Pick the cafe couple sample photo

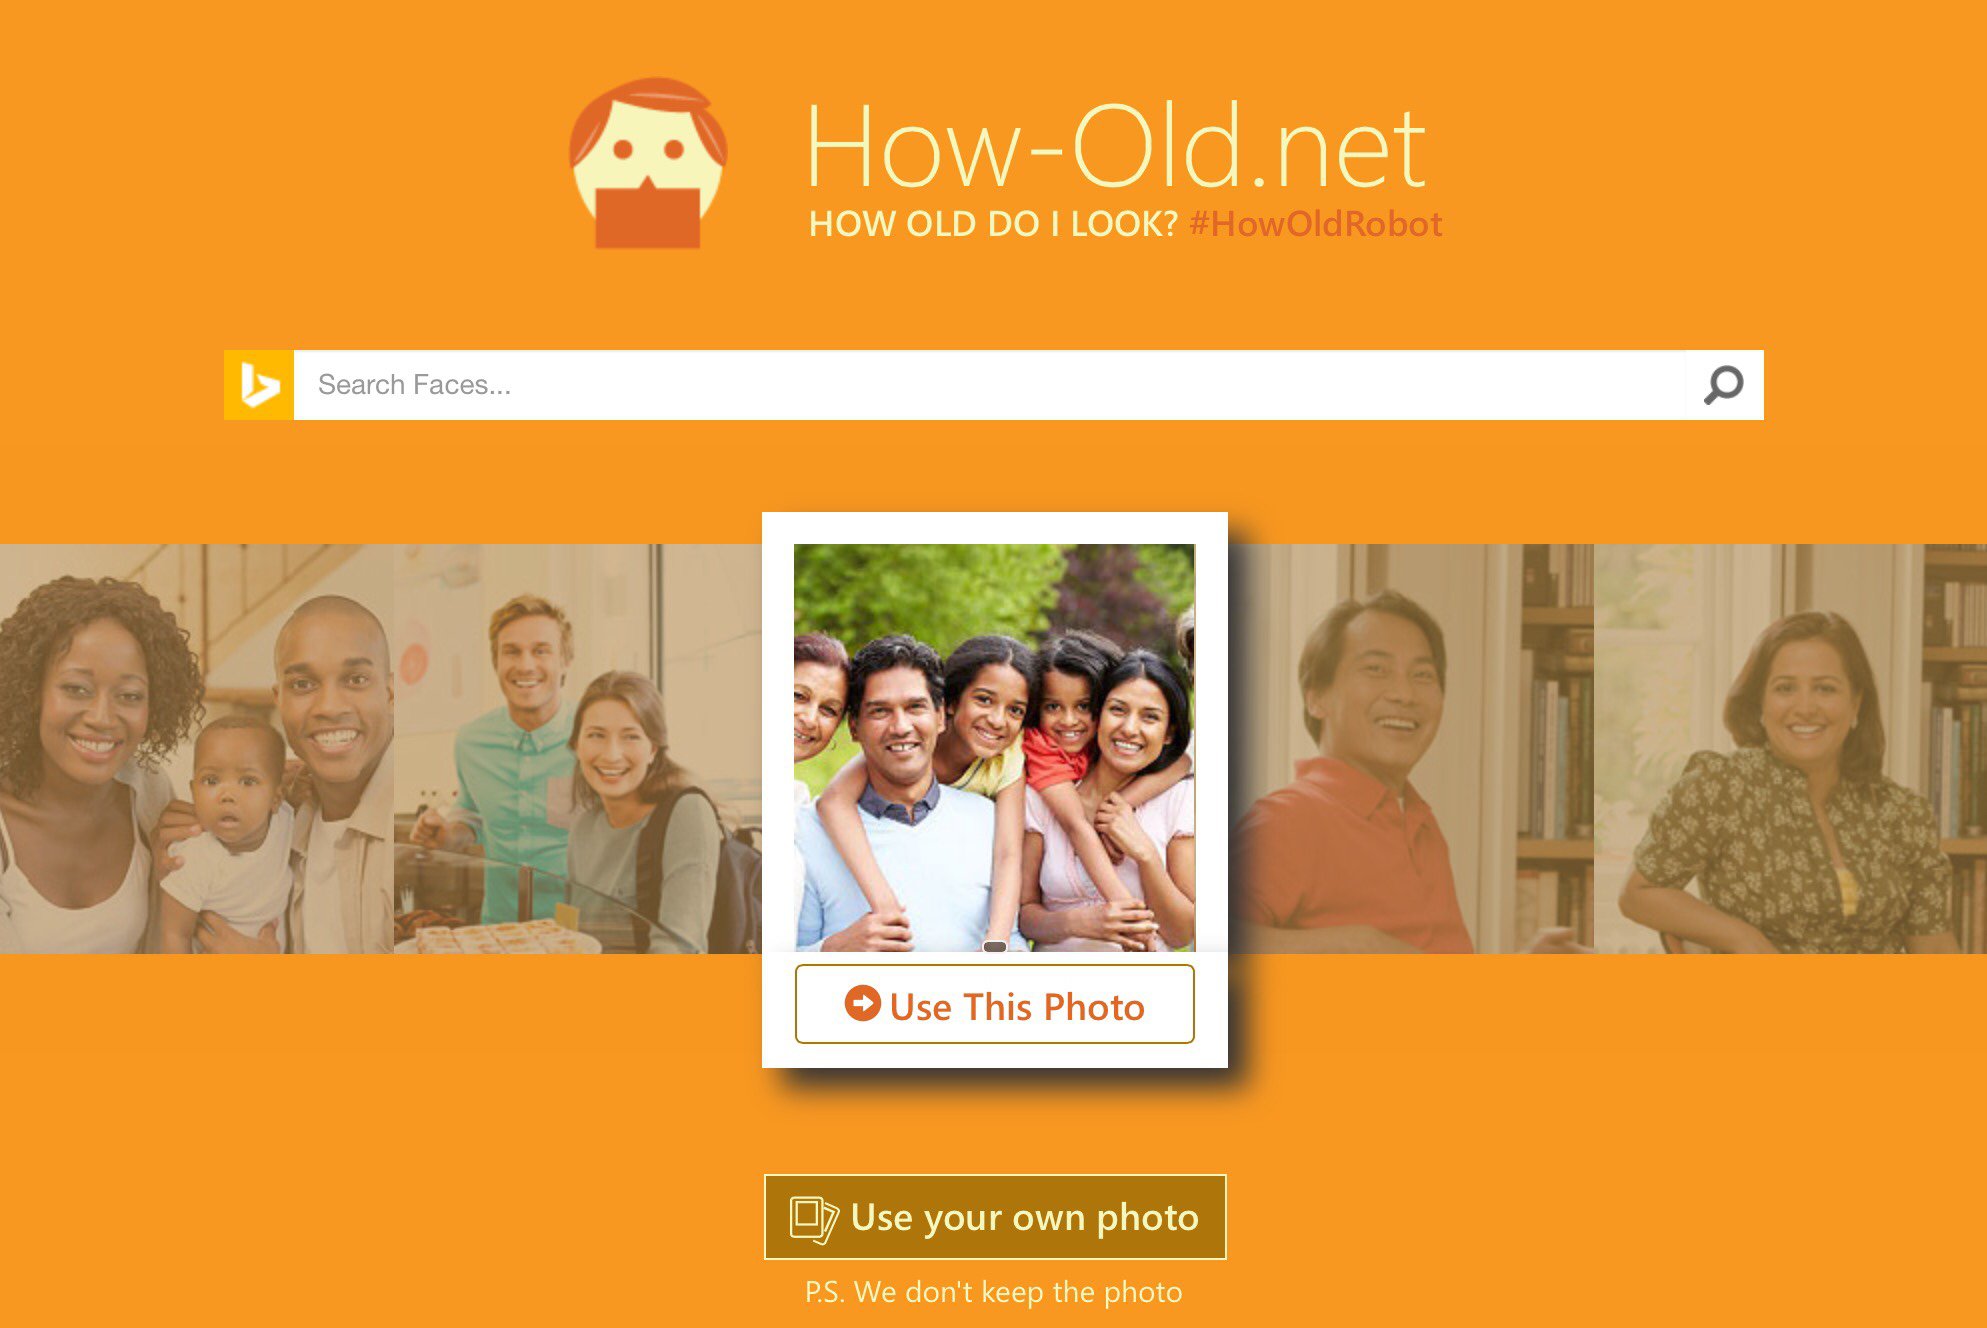point(578,748)
